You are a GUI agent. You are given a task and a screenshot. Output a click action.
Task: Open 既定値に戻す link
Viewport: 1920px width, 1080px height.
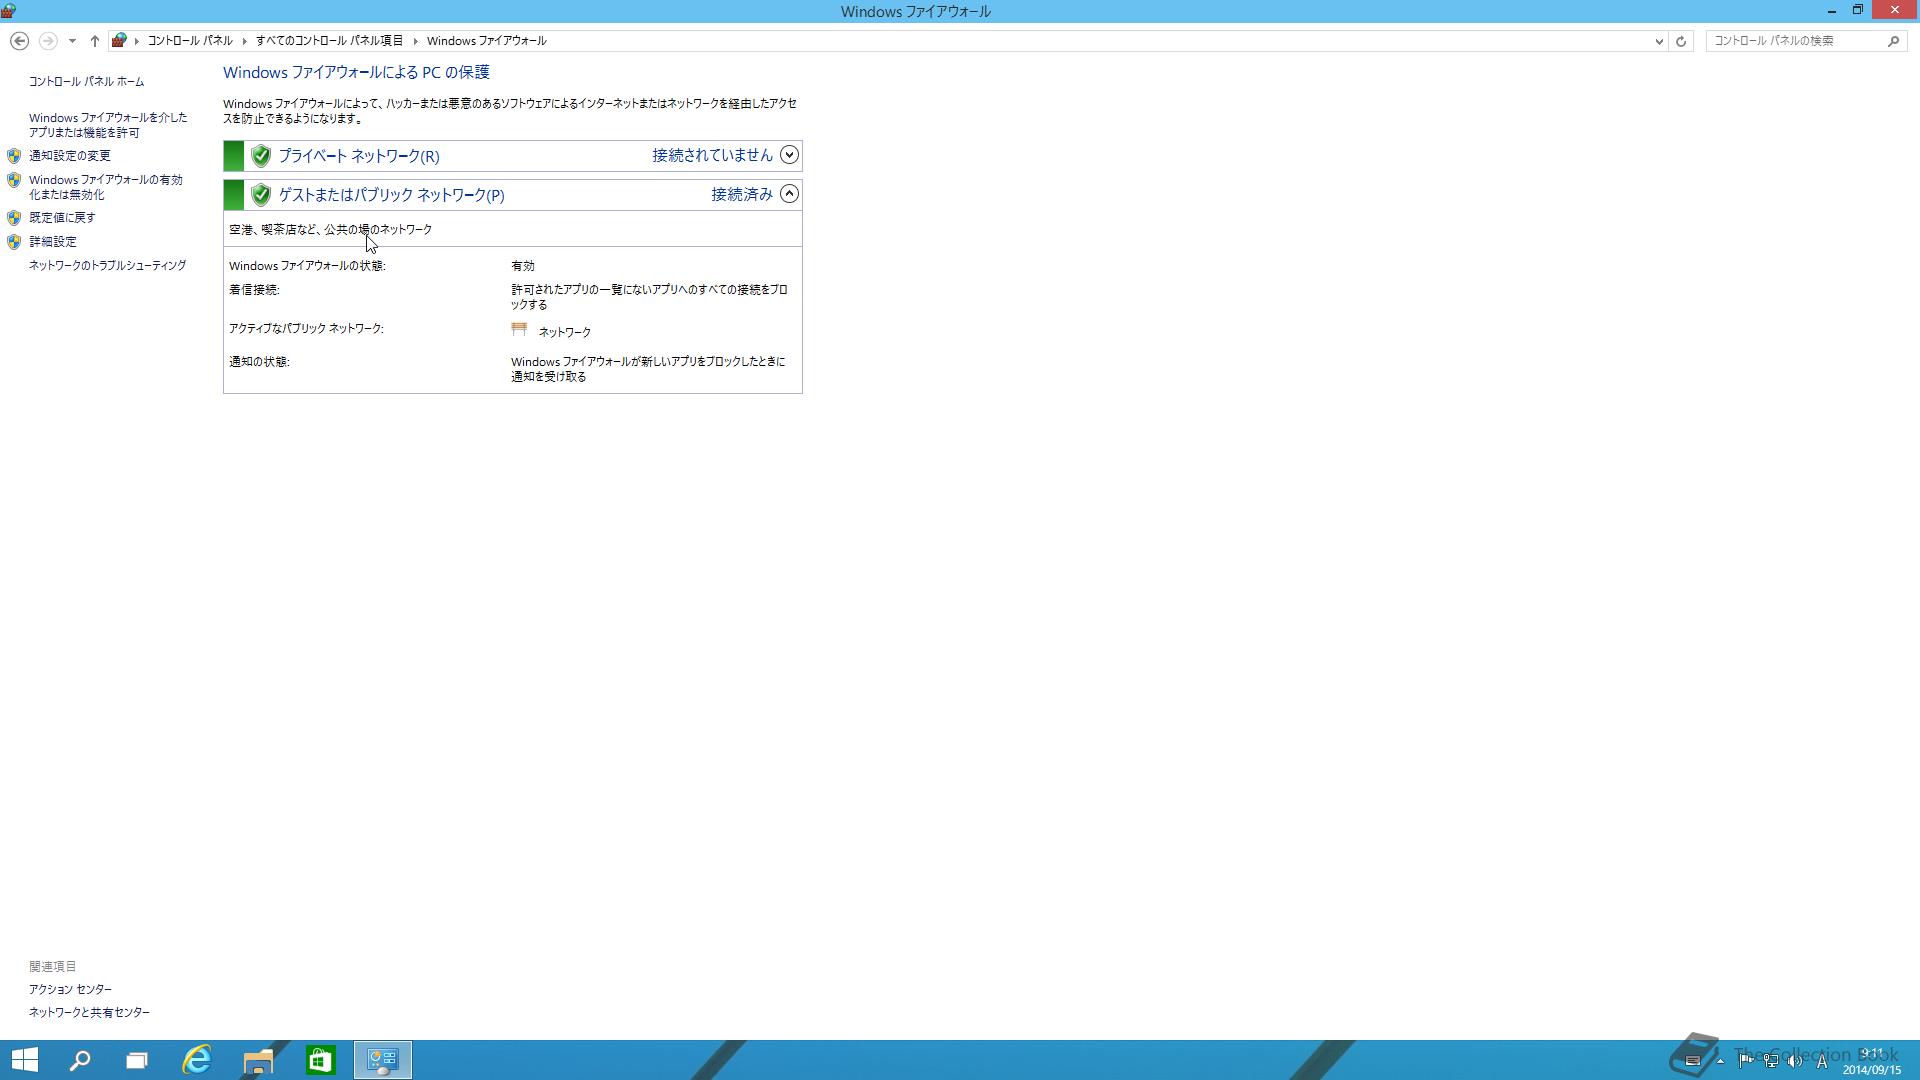click(x=62, y=218)
